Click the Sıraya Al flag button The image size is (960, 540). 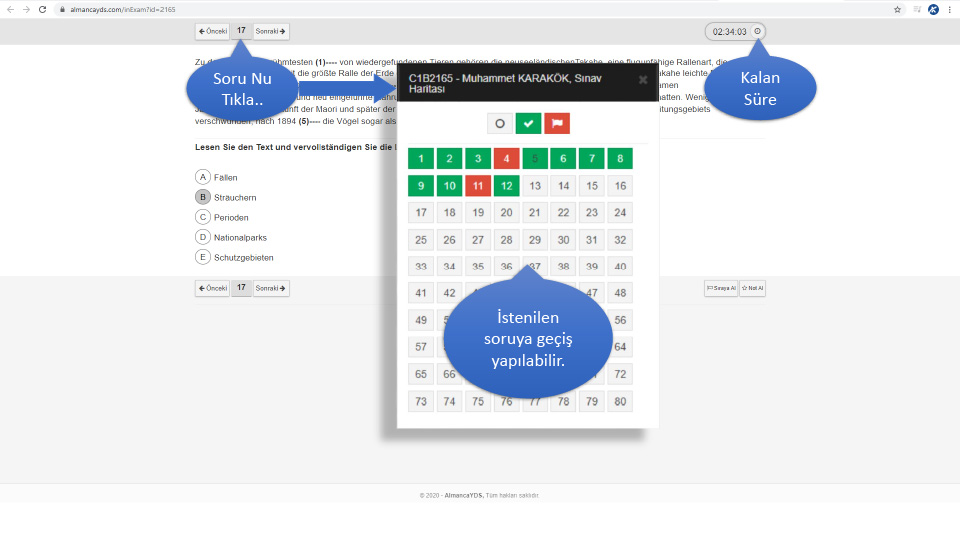pyautogui.click(x=721, y=288)
